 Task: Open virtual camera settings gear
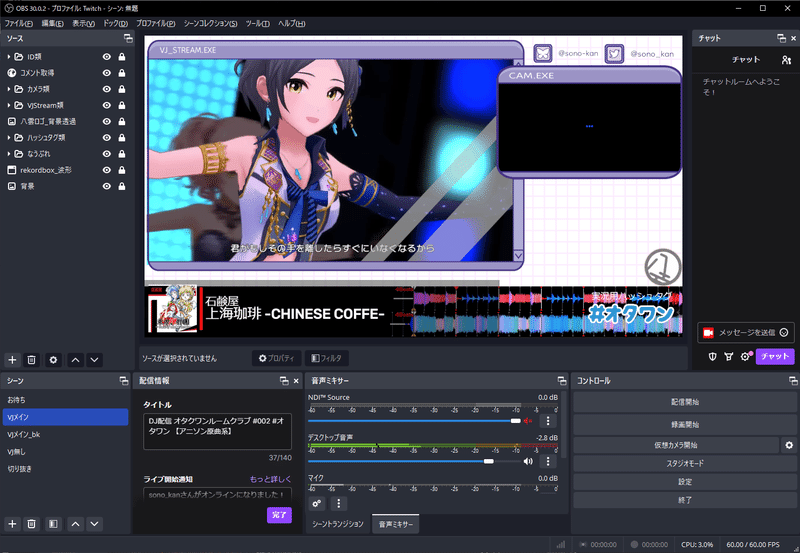(x=789, y=445)
